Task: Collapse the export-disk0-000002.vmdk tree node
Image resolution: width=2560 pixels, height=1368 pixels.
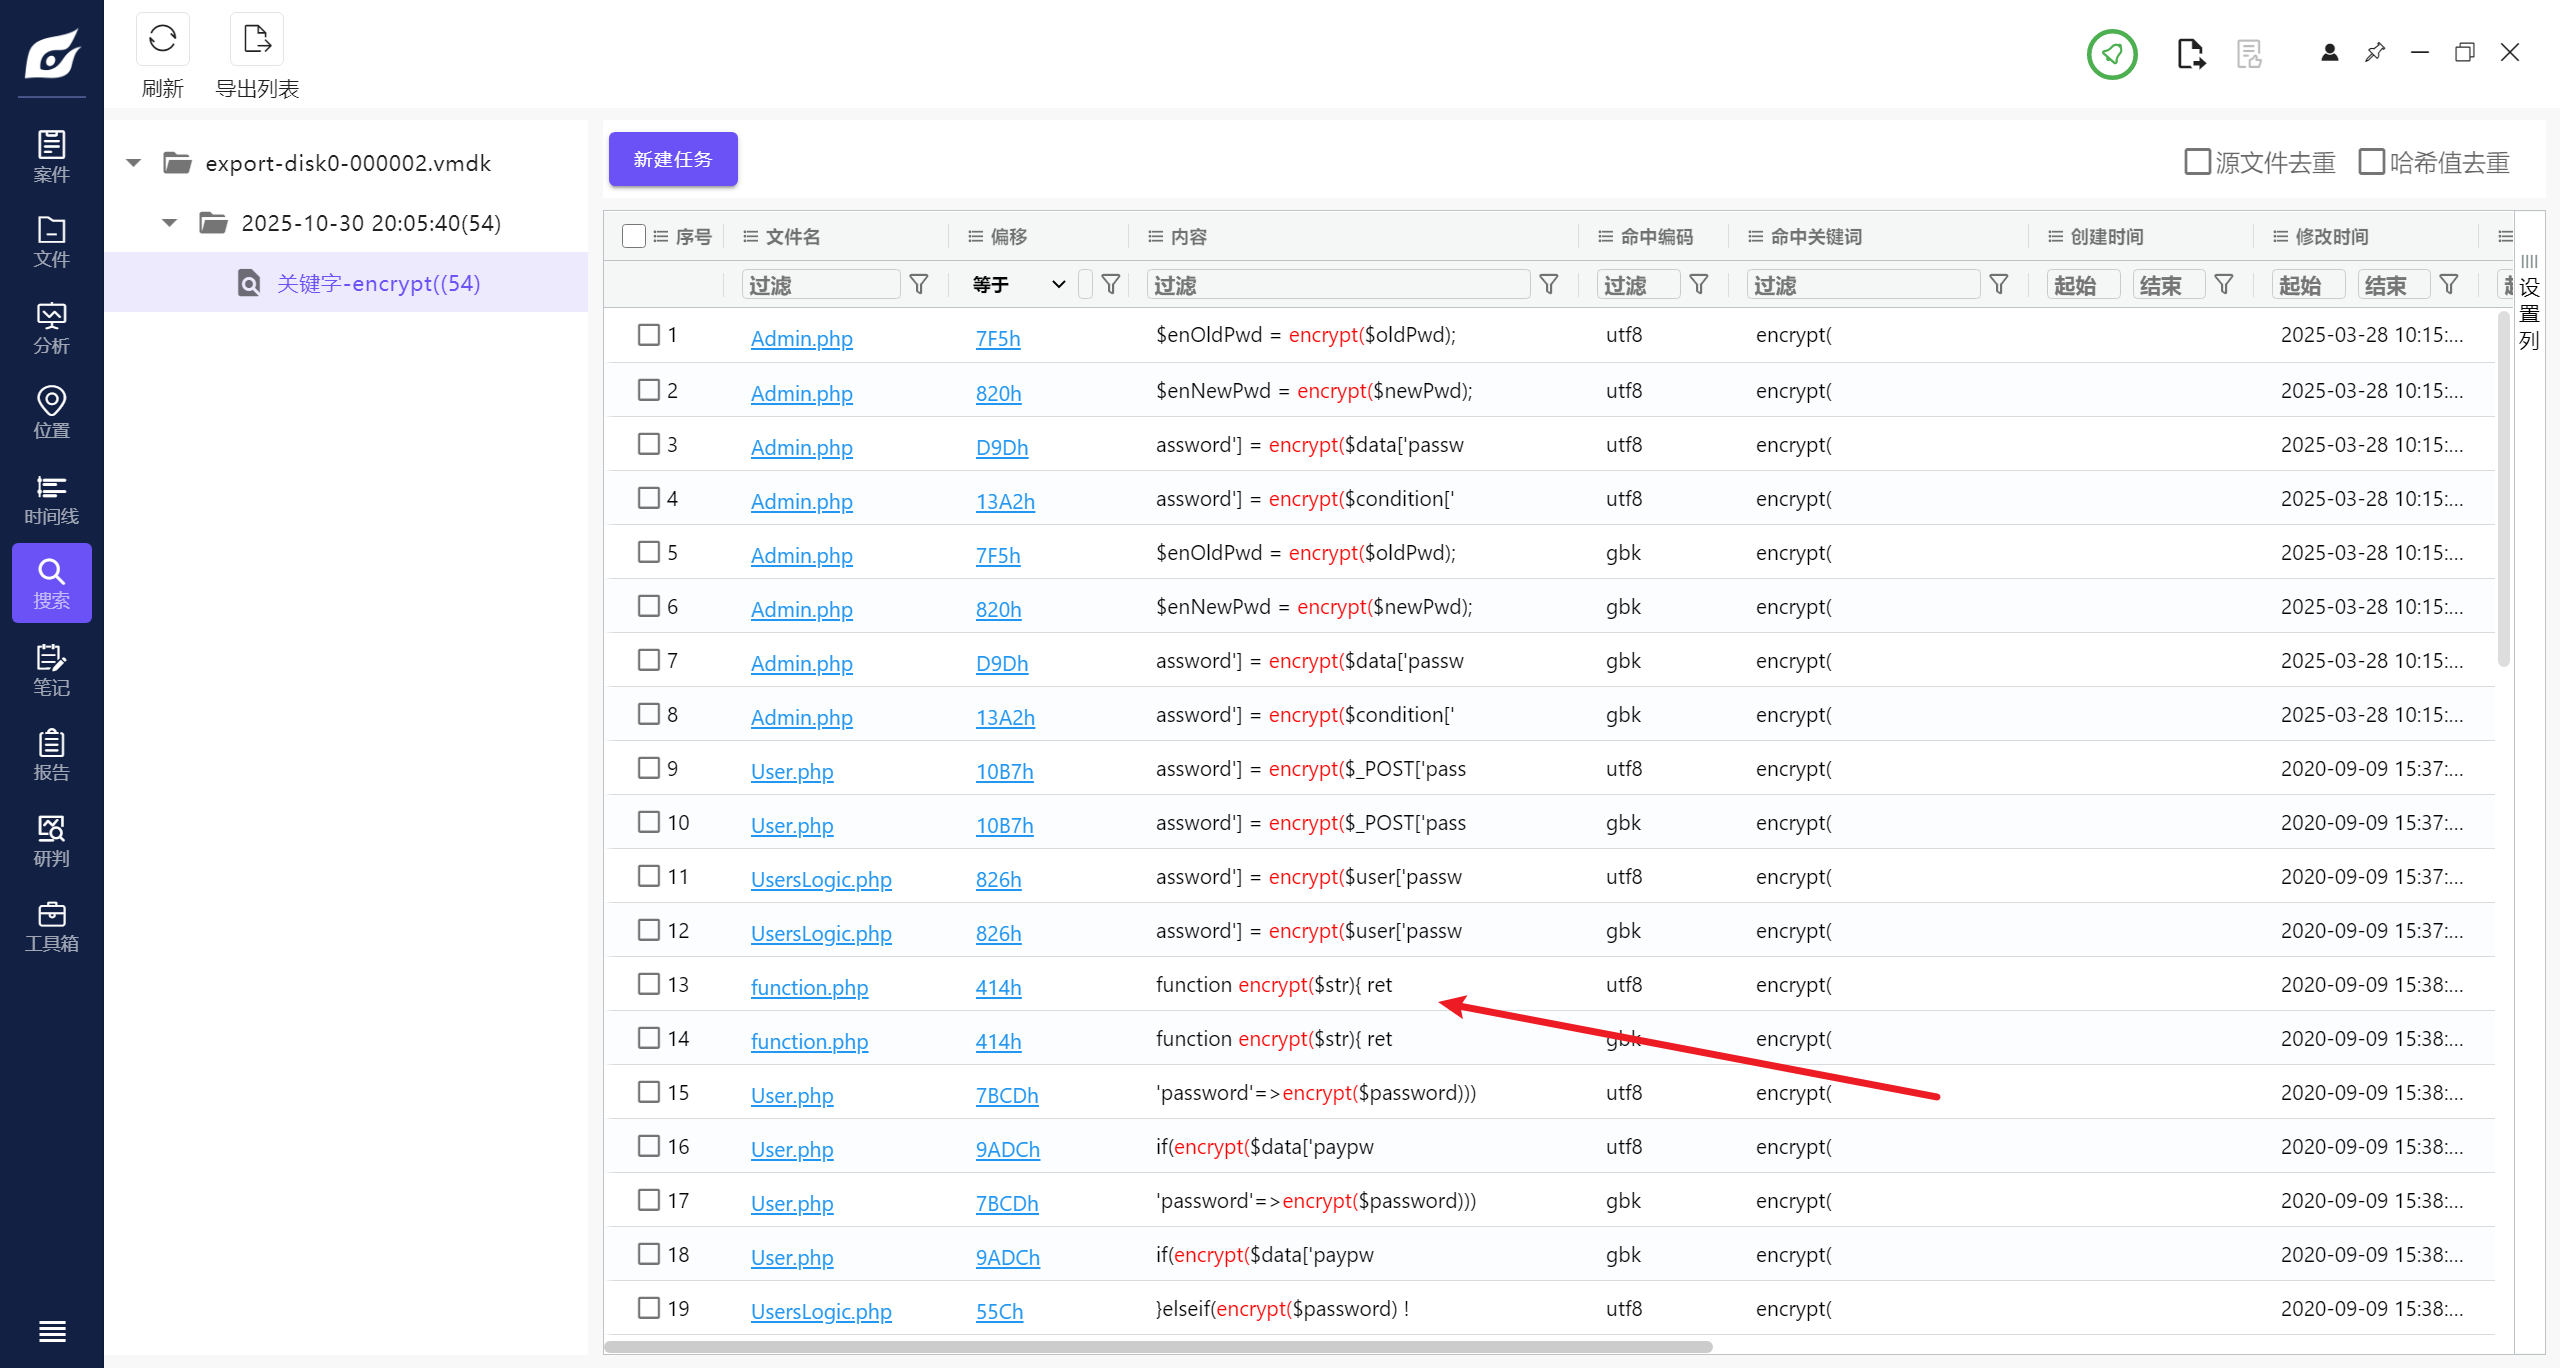Action: [x=133, y=163]
